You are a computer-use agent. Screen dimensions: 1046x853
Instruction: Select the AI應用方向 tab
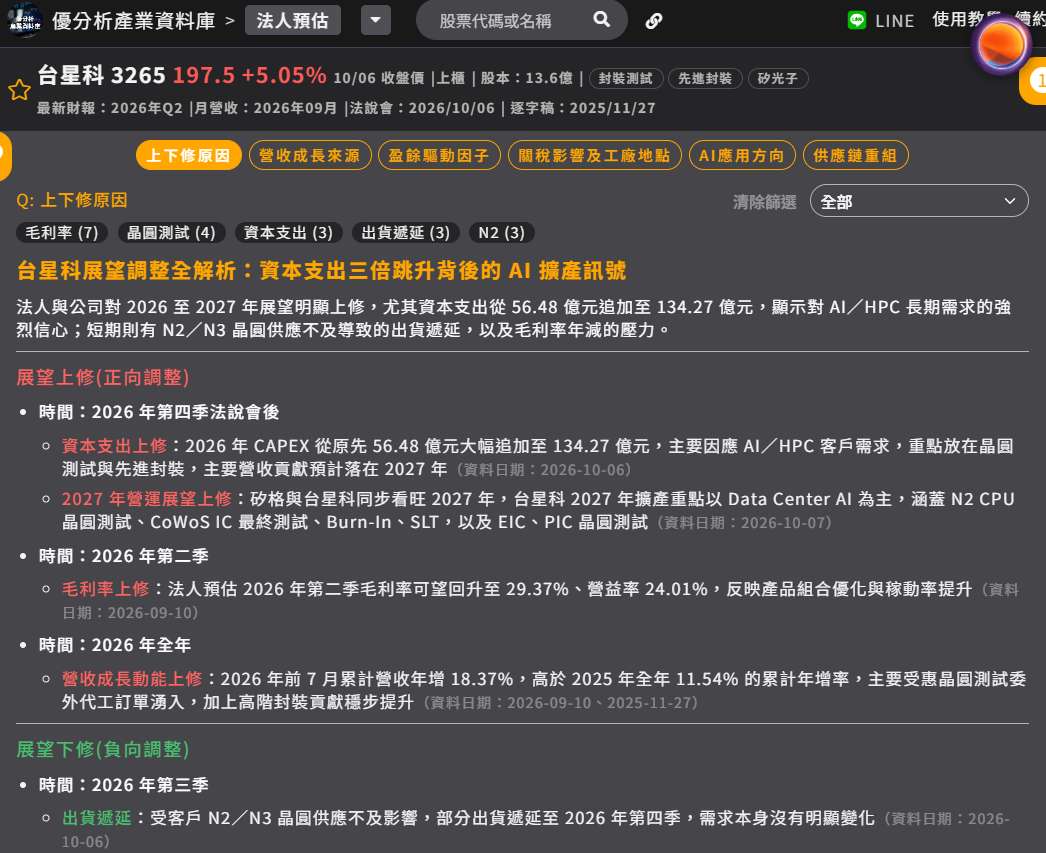[742, 155]
